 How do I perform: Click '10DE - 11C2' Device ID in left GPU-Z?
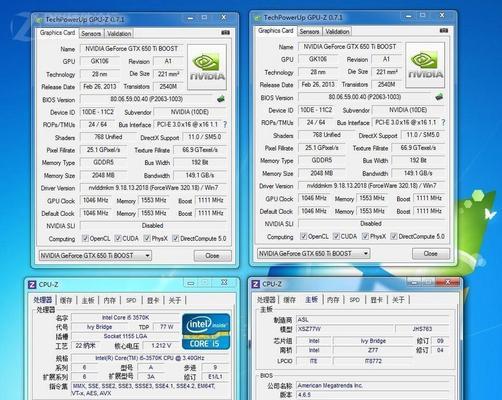click(98, 112)
